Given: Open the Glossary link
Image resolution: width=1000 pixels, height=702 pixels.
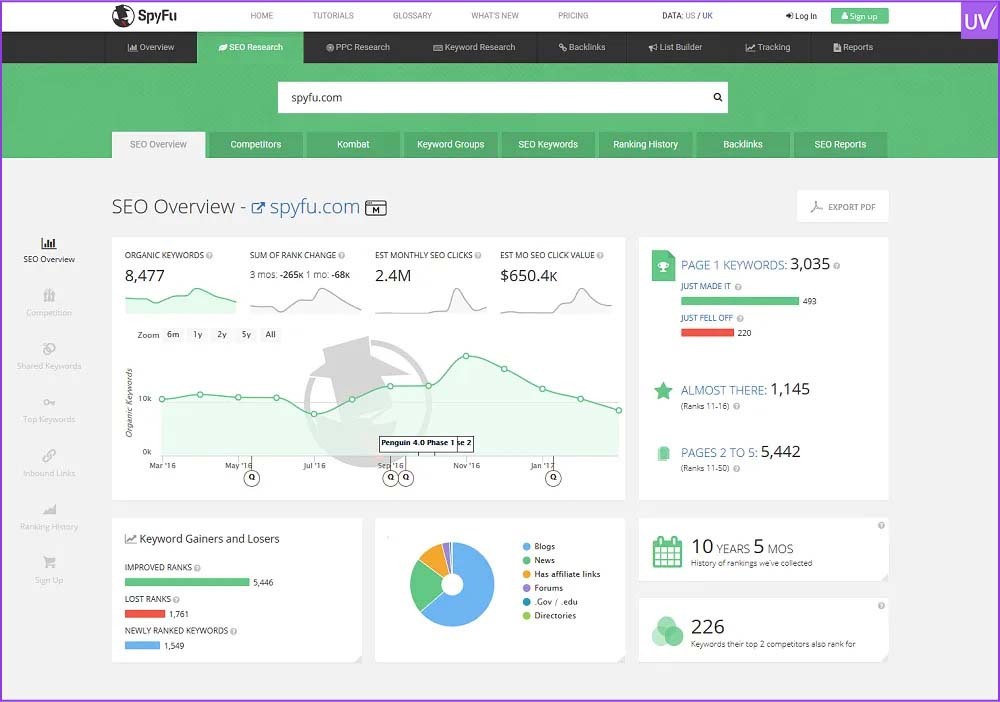Looking at the screenshot, I should pyautogui.click(x=412, y=15).
